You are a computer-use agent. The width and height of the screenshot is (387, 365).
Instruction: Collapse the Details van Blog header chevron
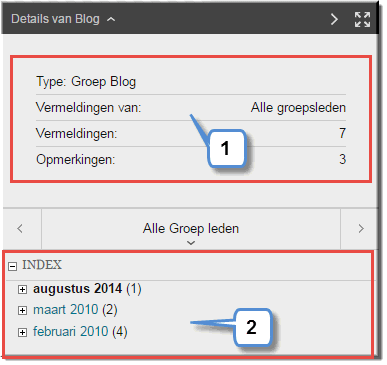[x=111, y=19]
